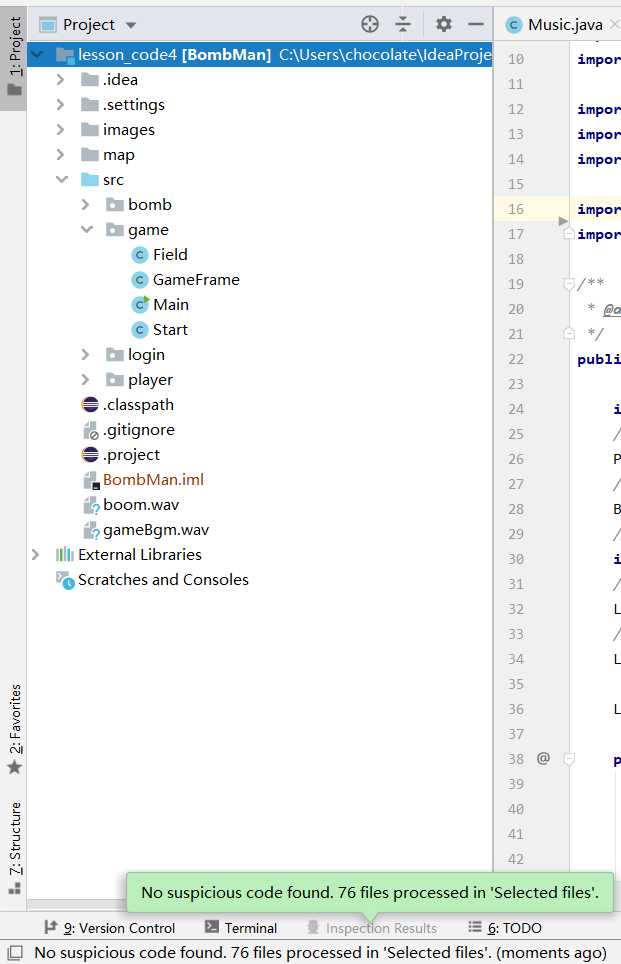621x964 pixels.
Task: Expand the .idea folder
Action: coord(60,80)
